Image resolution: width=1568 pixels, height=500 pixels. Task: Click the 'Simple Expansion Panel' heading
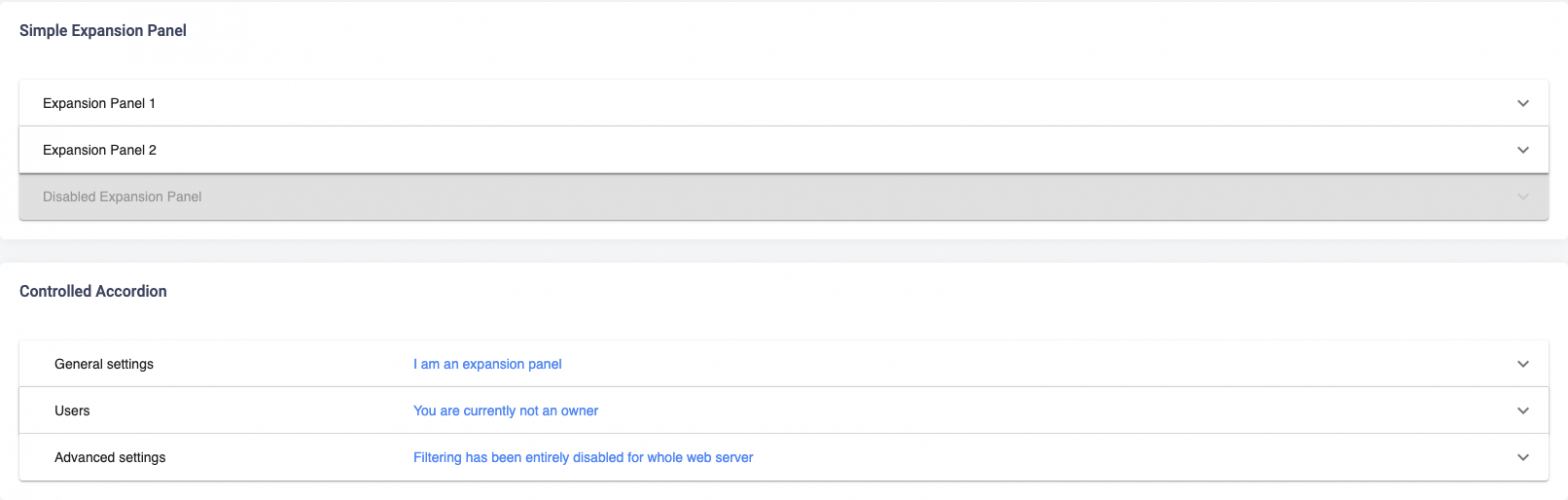[x=103, y=31]
